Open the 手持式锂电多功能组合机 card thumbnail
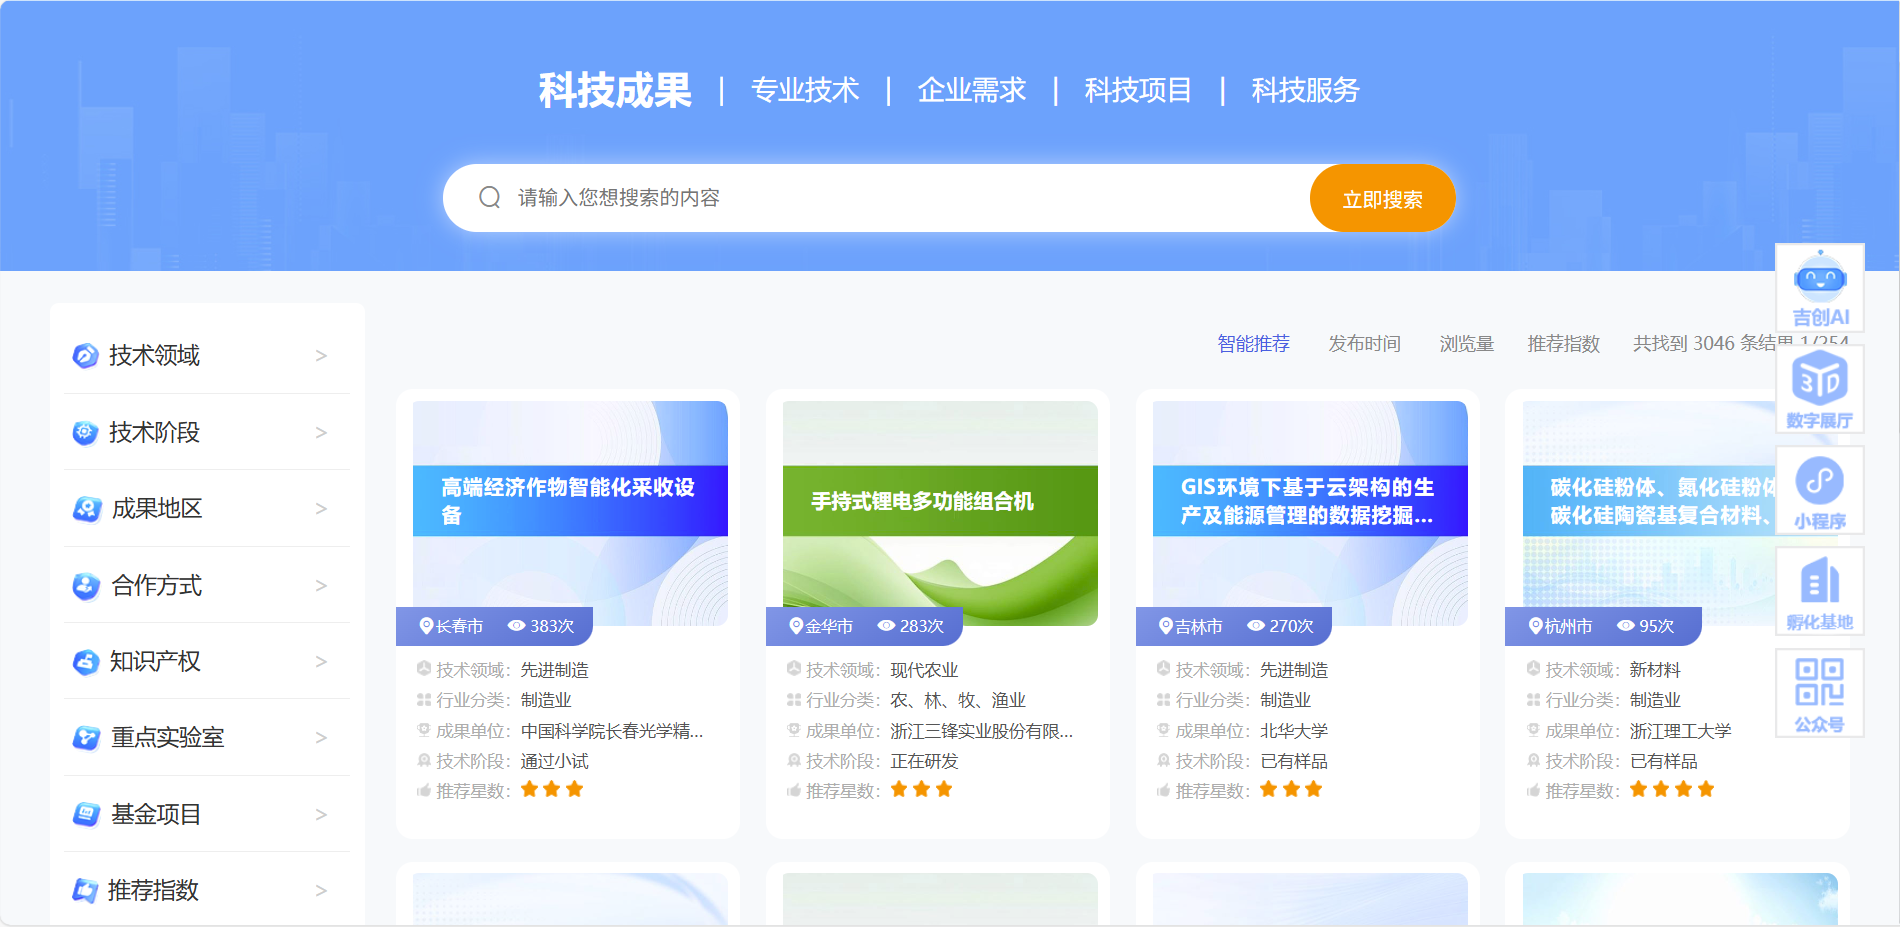 [x=939, y=512]
